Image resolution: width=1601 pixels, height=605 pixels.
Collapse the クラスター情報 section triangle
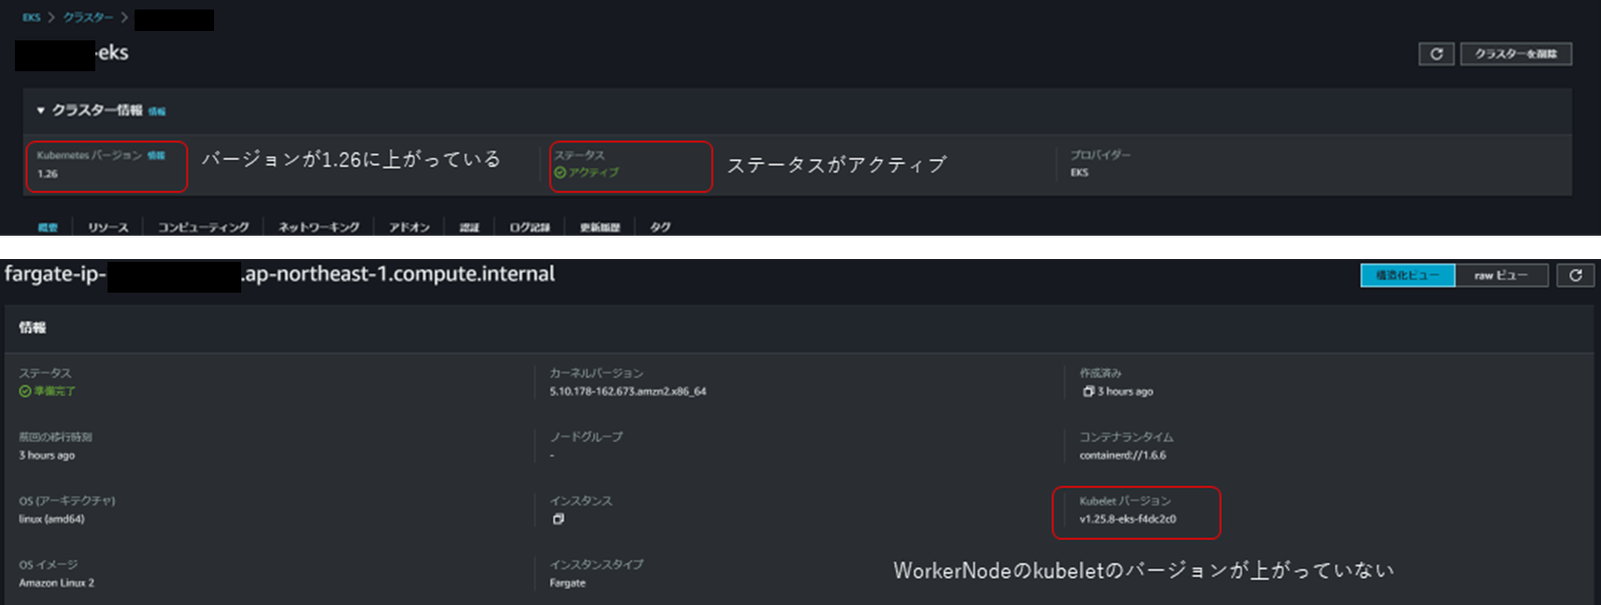coord(40,111)
